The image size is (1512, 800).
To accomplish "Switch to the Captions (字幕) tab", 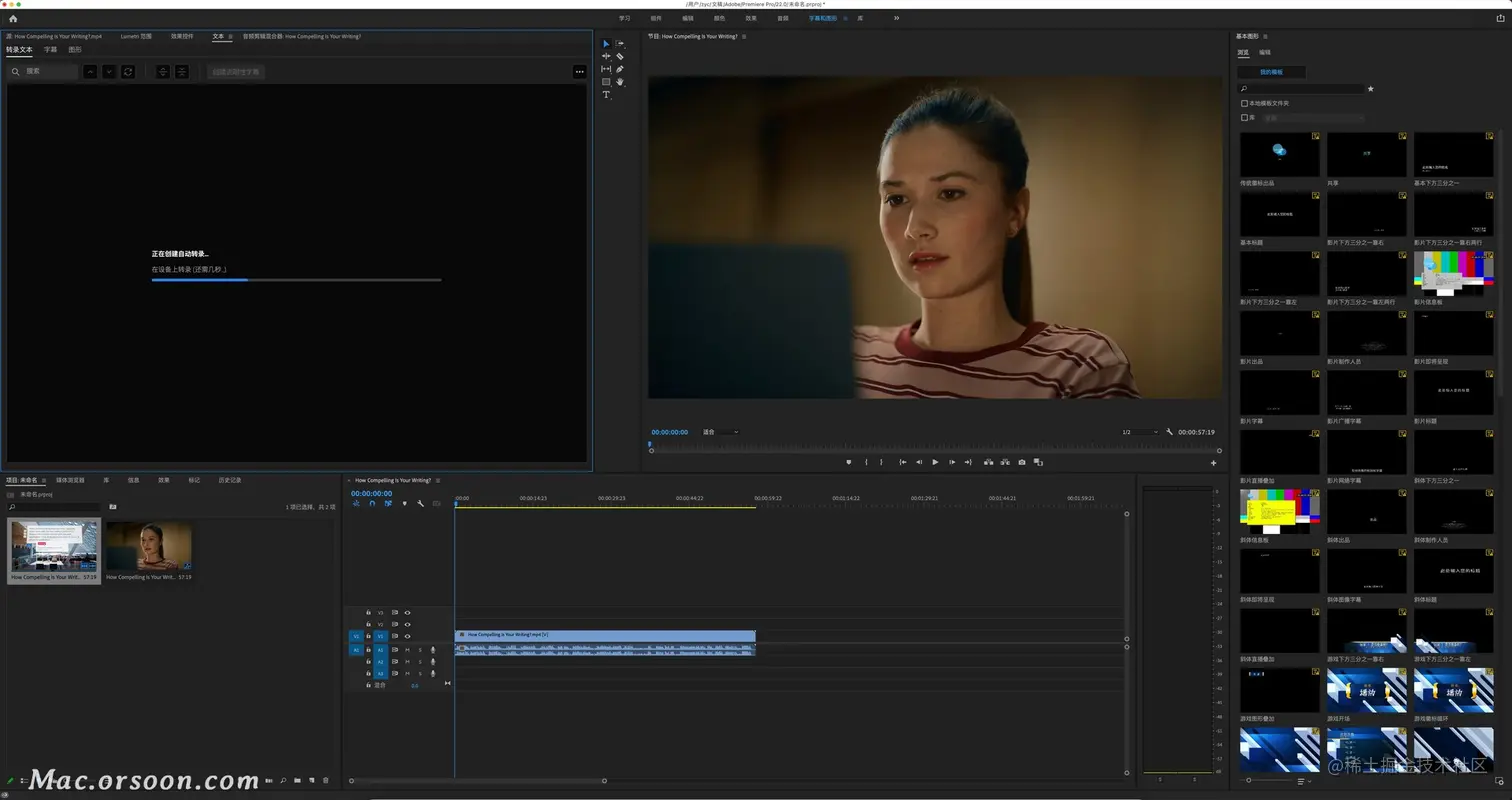I will click(x=50, y=49).
